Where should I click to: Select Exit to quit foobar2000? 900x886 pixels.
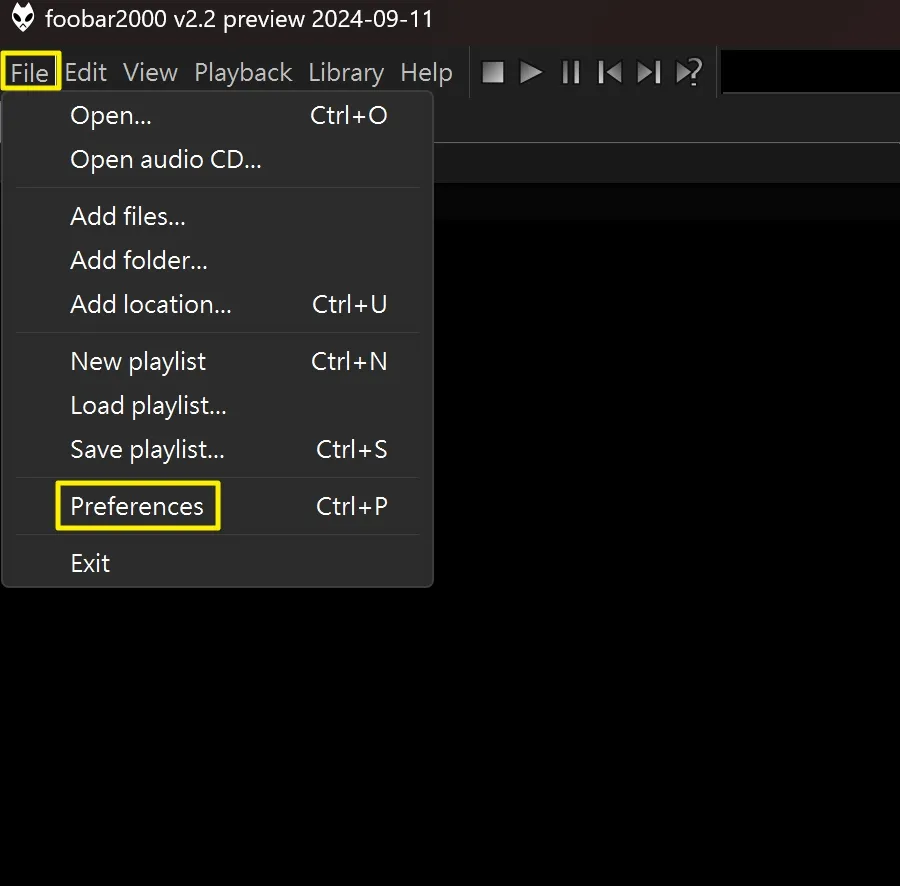[218, 563]
